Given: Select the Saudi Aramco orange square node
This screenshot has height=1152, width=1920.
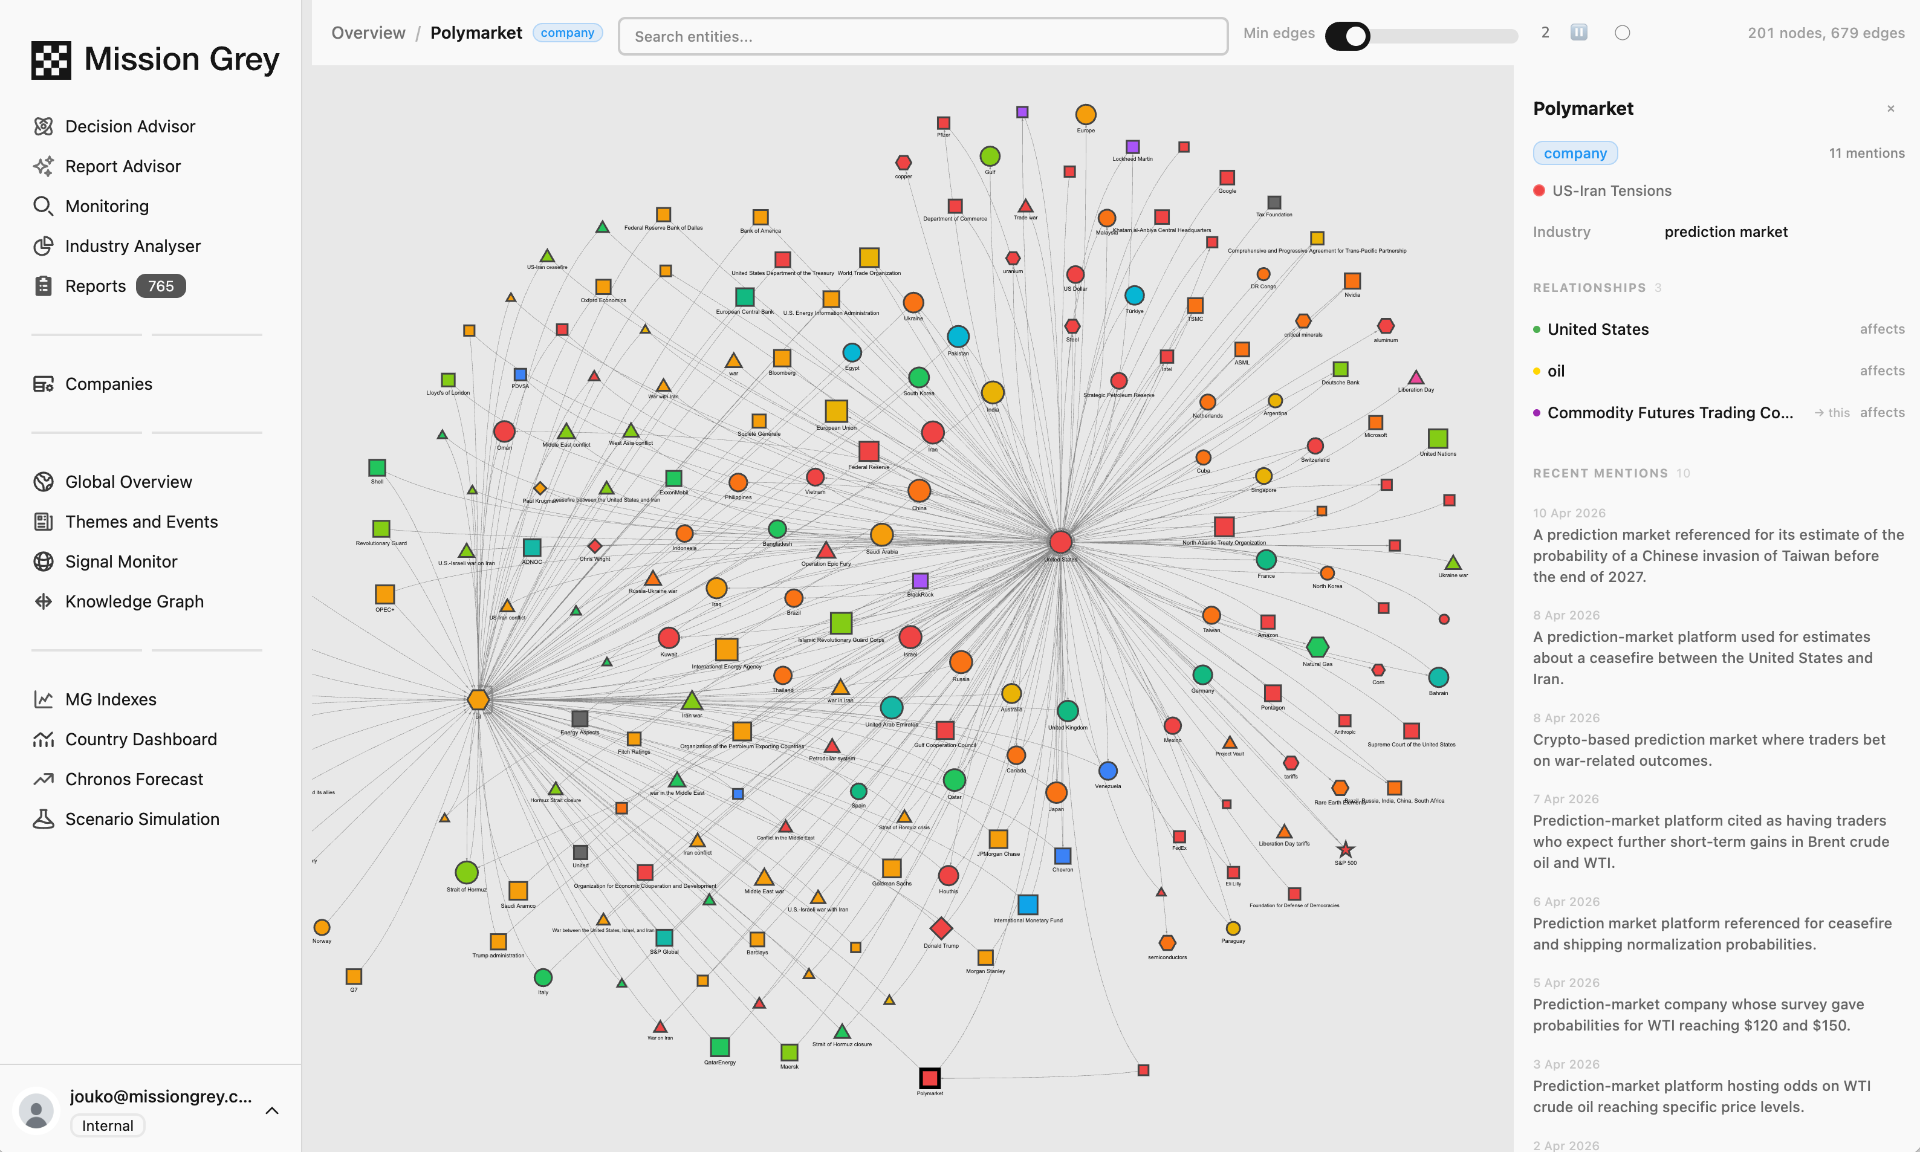Looking at the screenshot, I should pyautogui.click(x=518, y=890).
